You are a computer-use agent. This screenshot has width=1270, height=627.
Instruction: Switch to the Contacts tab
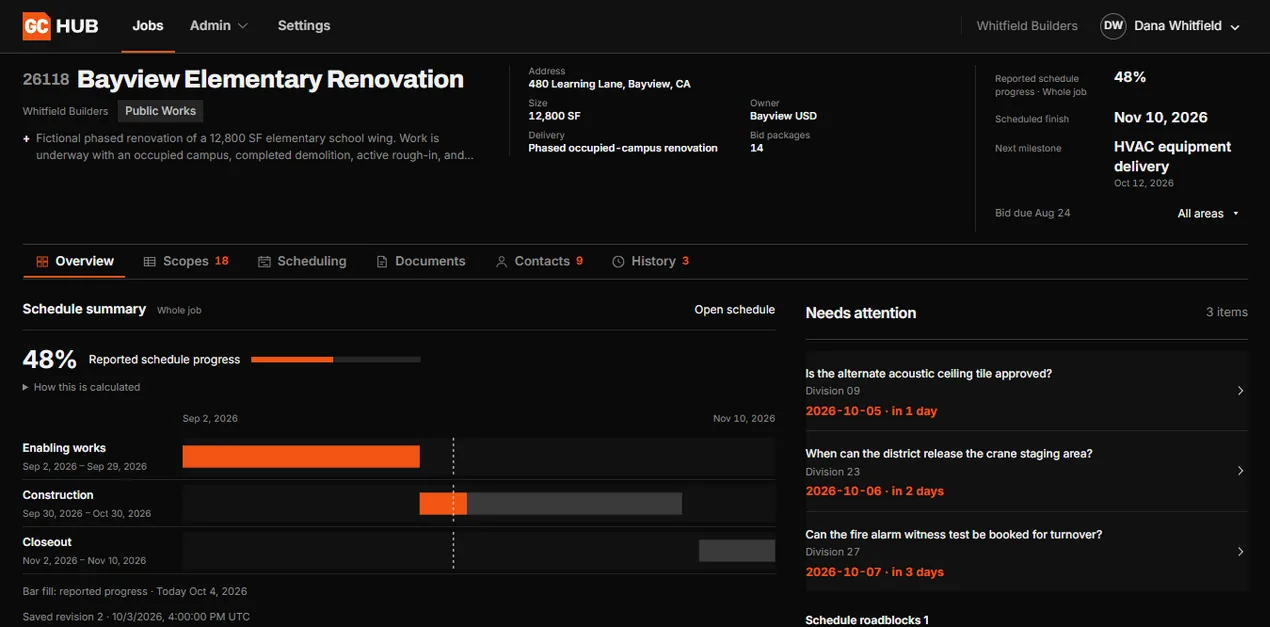tap(539, 261)
